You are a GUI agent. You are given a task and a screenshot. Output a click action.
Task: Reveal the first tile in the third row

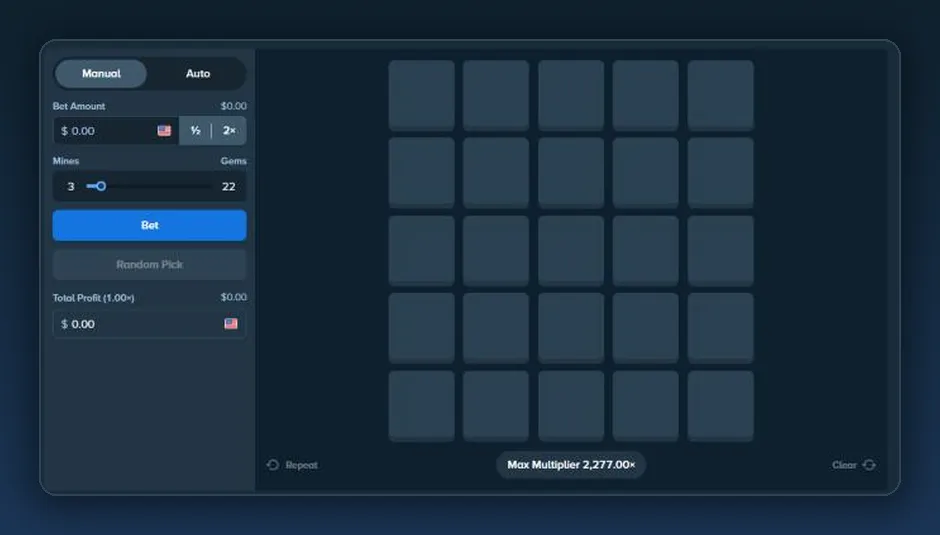click(x=421, y=251)
